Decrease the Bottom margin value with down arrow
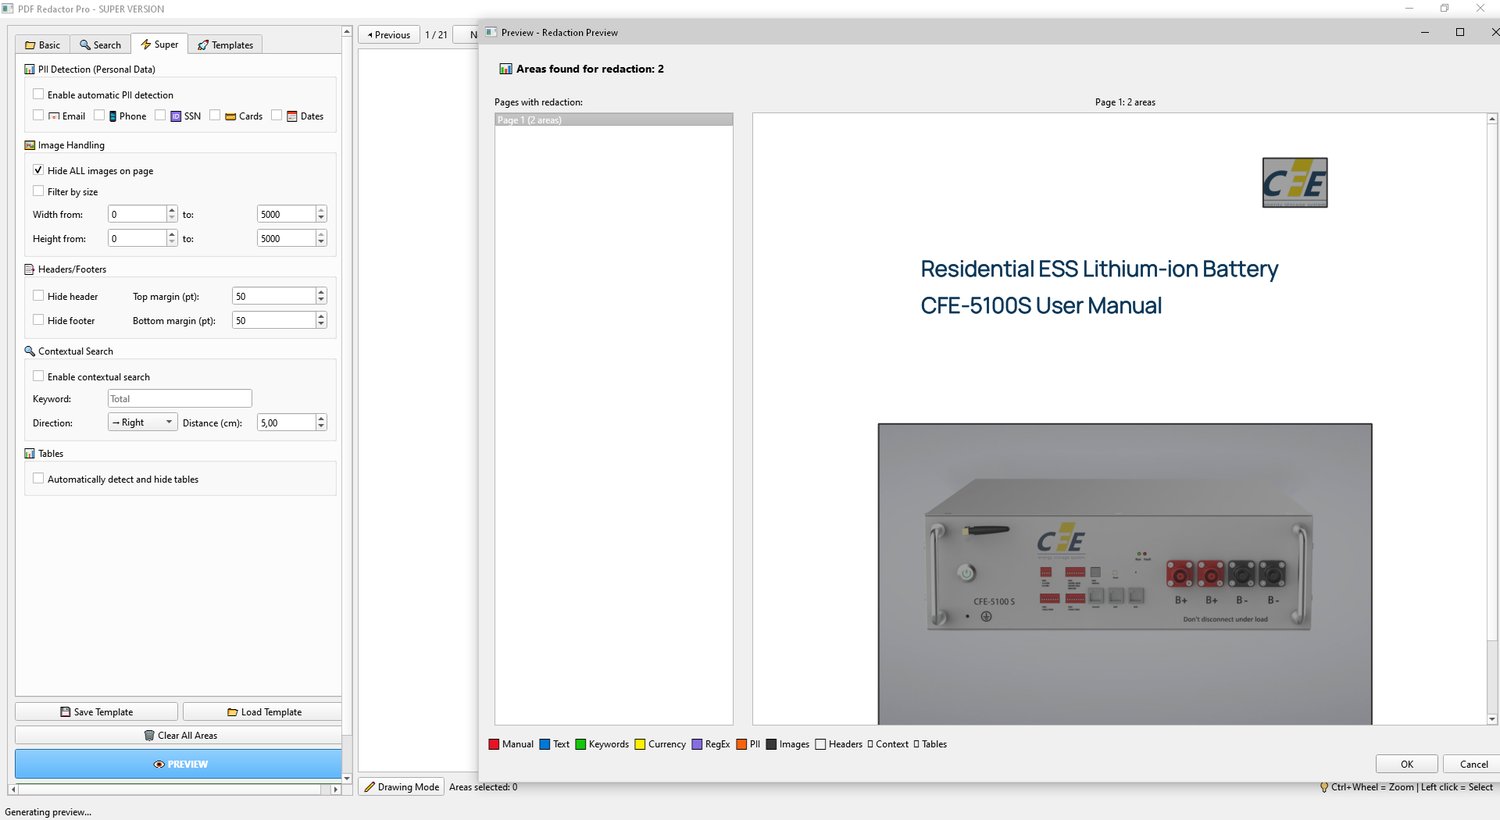1500x820 pixels. (321, 324)
